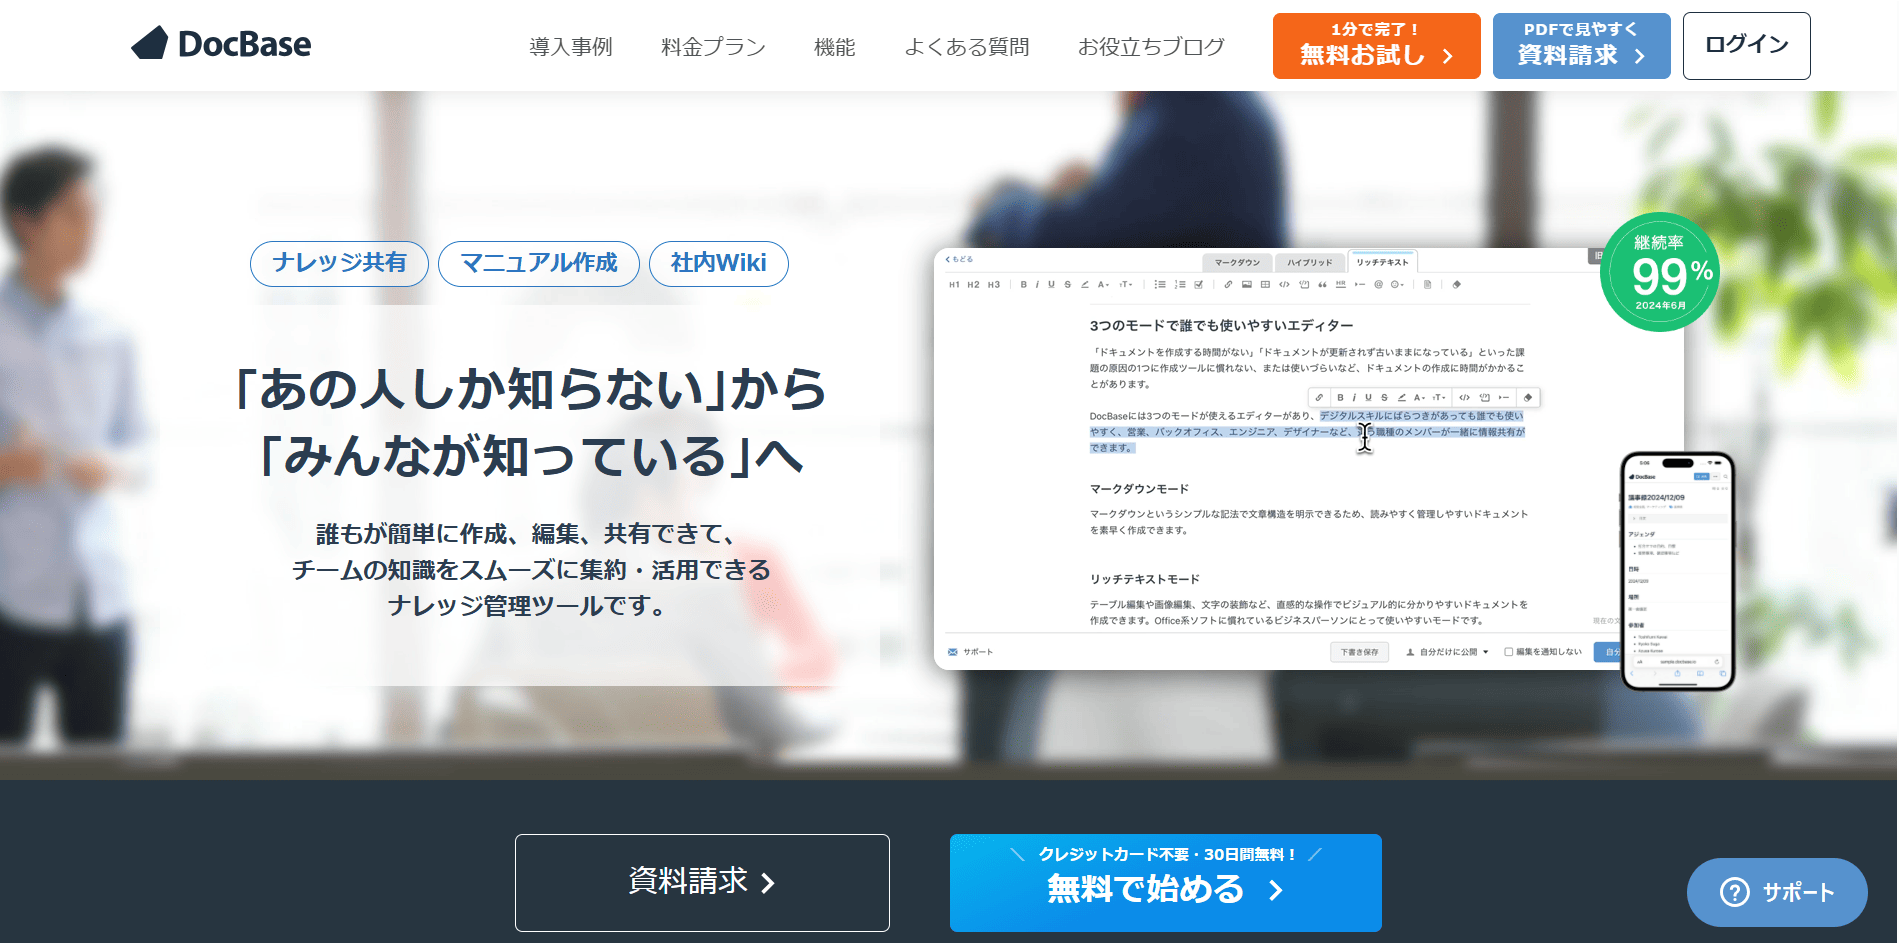1899x943 pixels.
Task: Open font size dropdown in main toolbar
Action: pos(1126,285)
